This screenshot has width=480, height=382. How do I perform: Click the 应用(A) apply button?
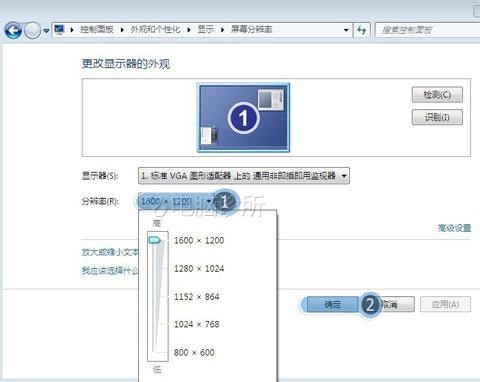pyautogui.click(x=445, y=304)
